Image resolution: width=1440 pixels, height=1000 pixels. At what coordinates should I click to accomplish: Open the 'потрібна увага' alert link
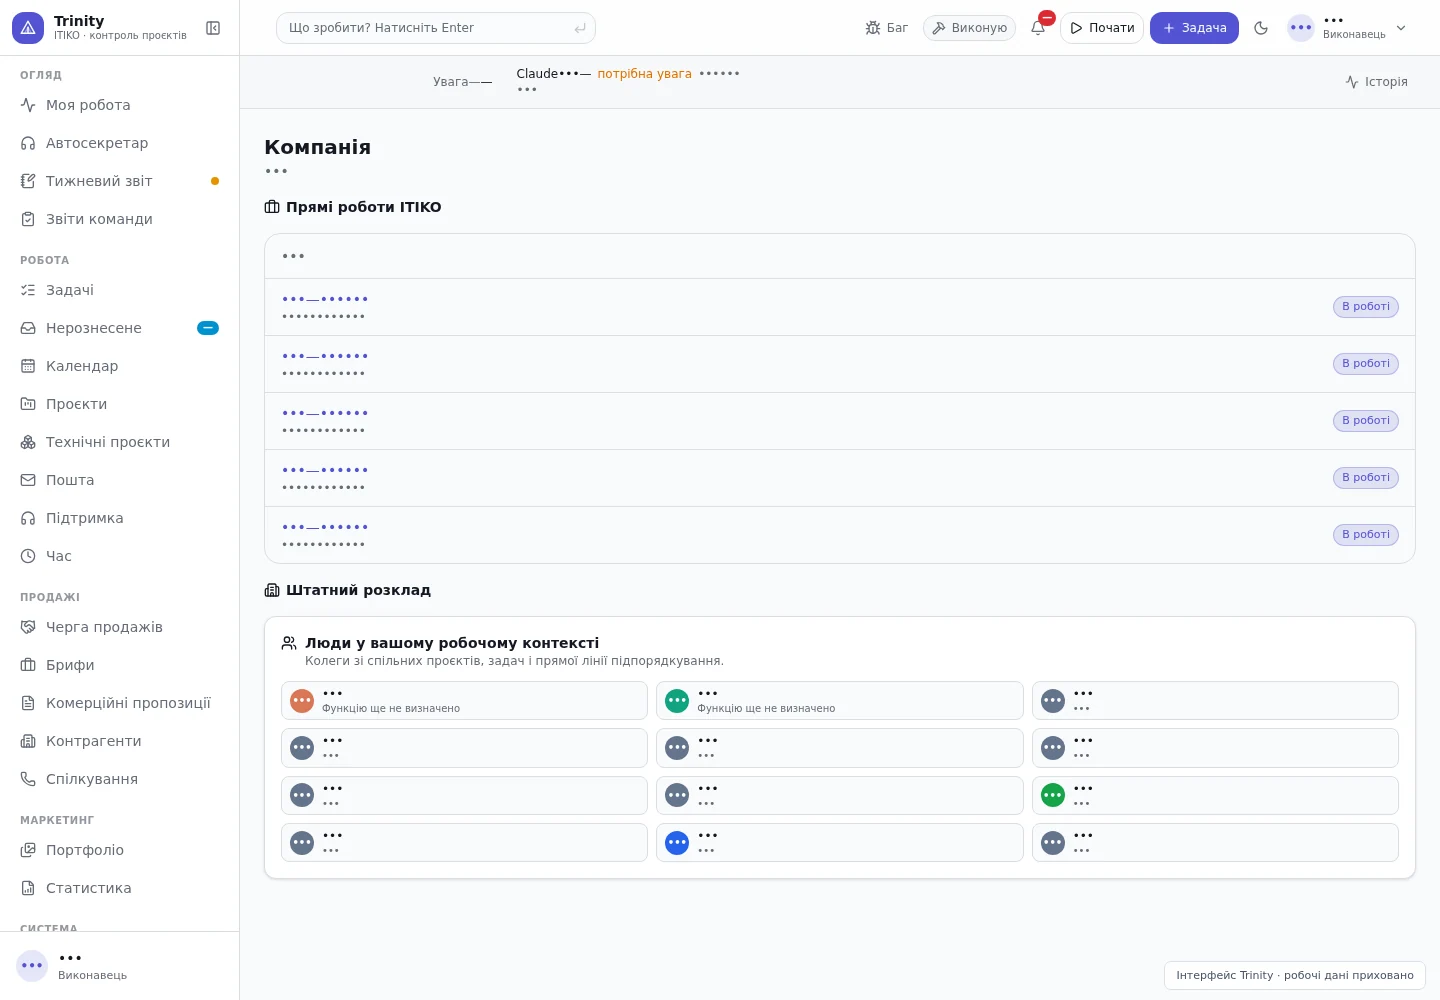[x=644, y=74]
